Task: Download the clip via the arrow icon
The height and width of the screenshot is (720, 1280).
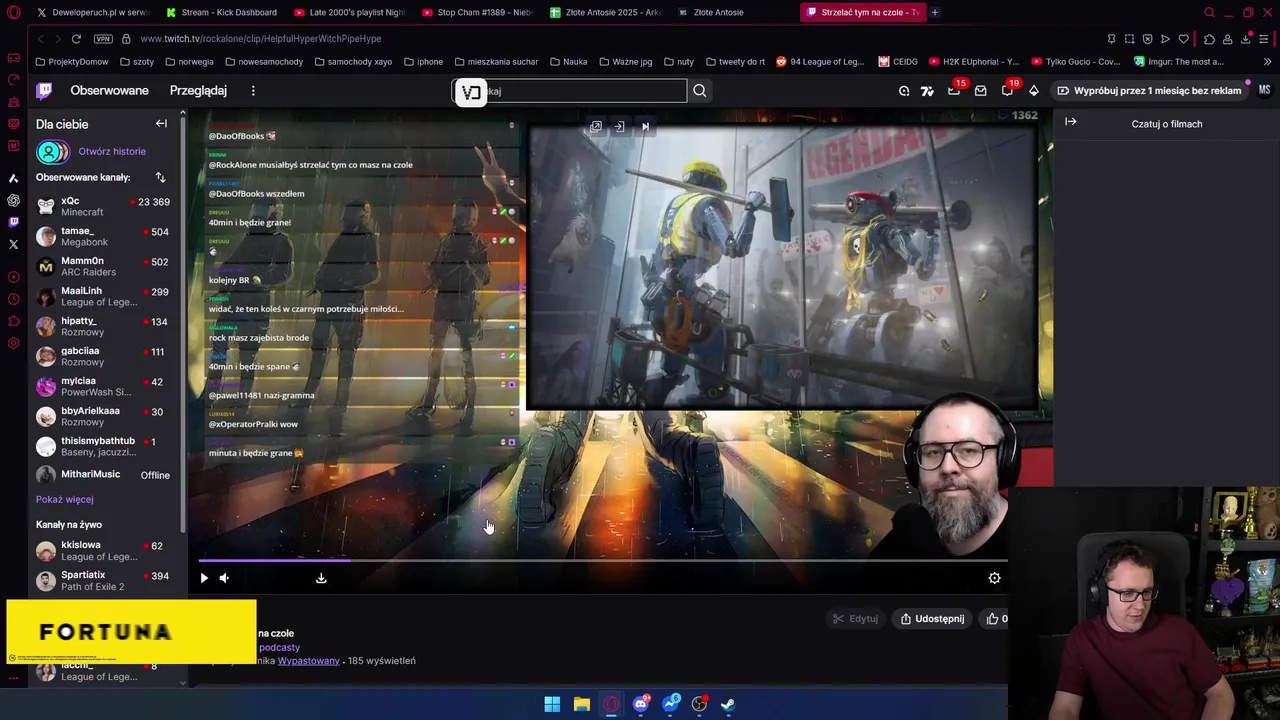Action: [x=321, y=578]
